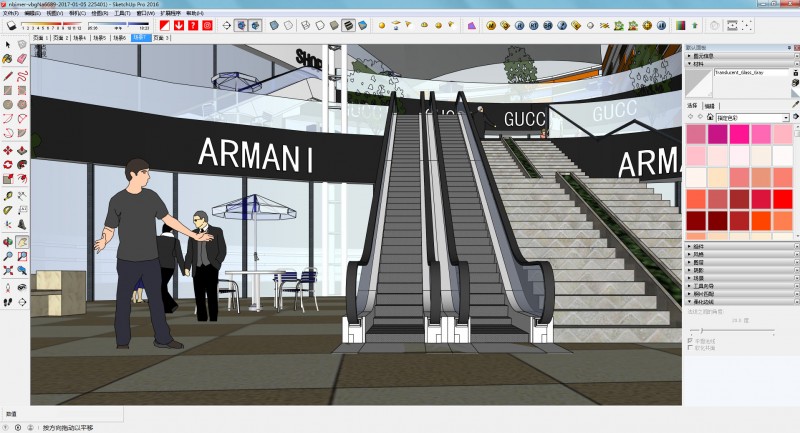Choose the Zoom magnifier tool

(8, 256)
